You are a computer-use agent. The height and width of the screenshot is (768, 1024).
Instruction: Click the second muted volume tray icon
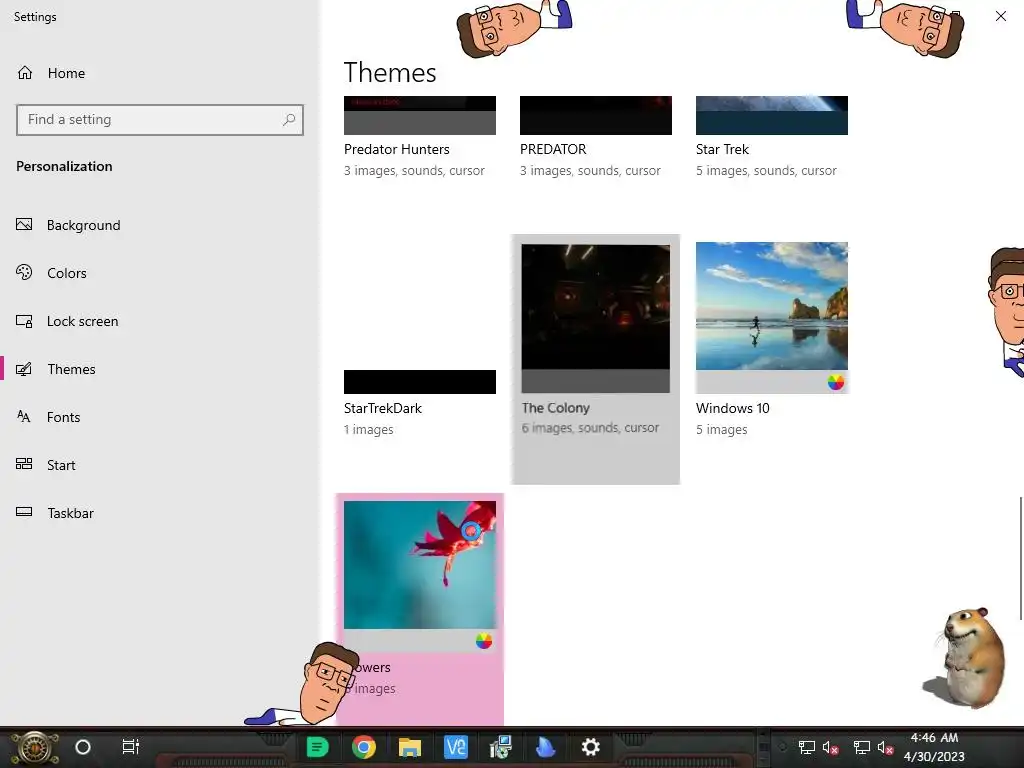(886, 748)
